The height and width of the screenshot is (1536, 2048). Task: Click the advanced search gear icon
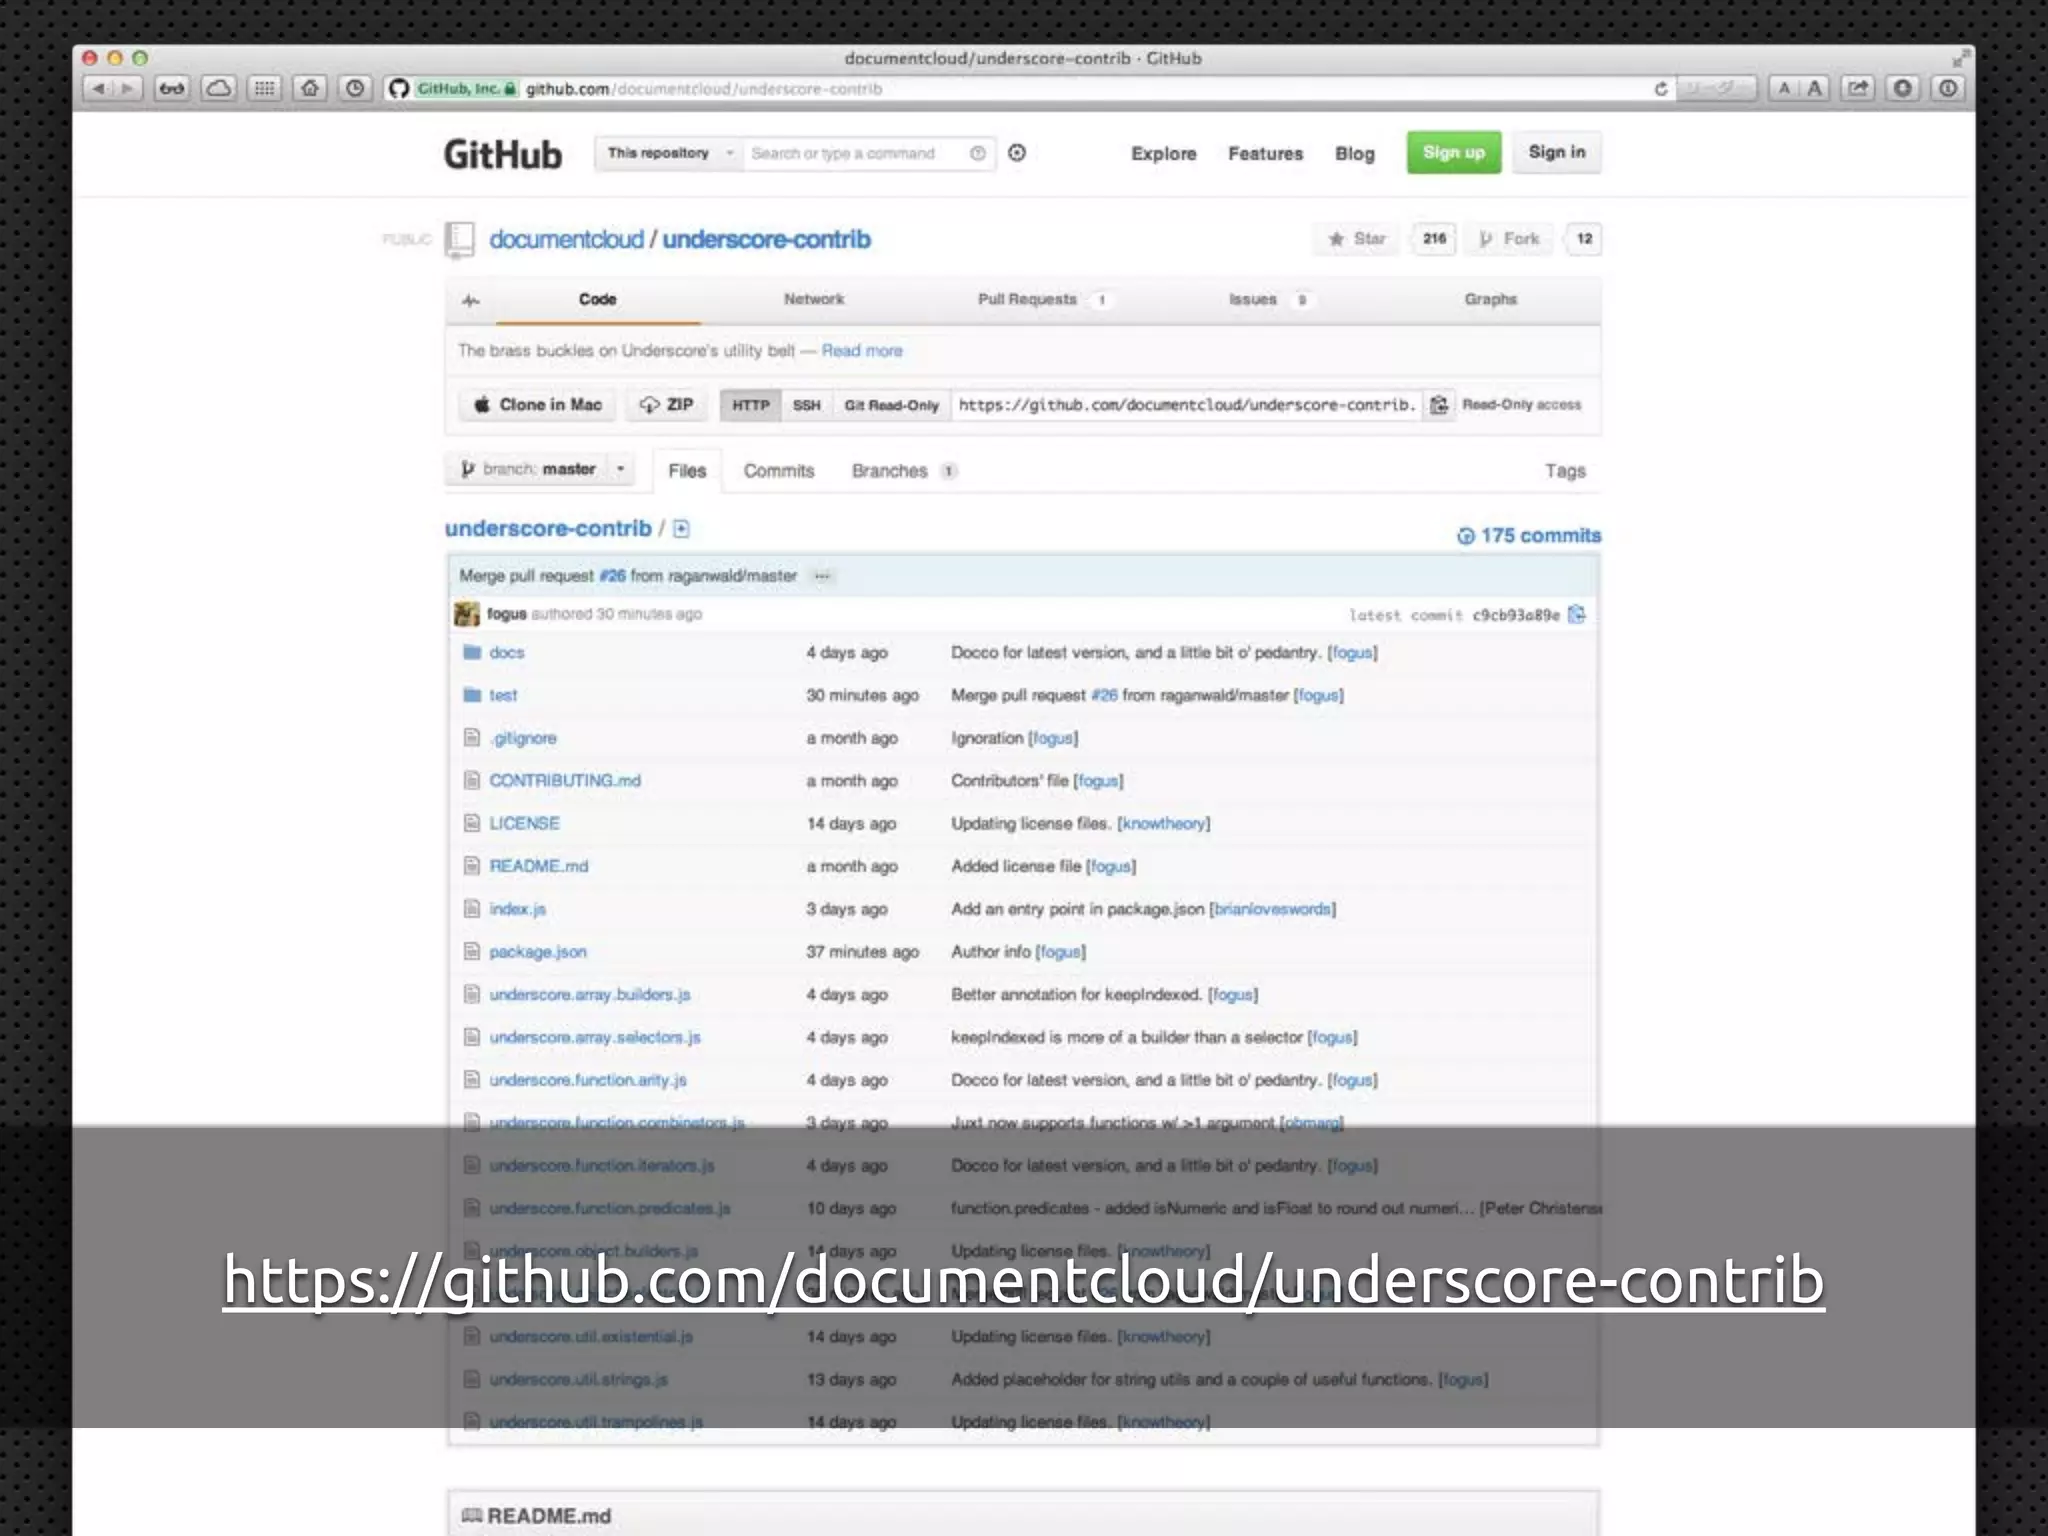point(1017,153)
